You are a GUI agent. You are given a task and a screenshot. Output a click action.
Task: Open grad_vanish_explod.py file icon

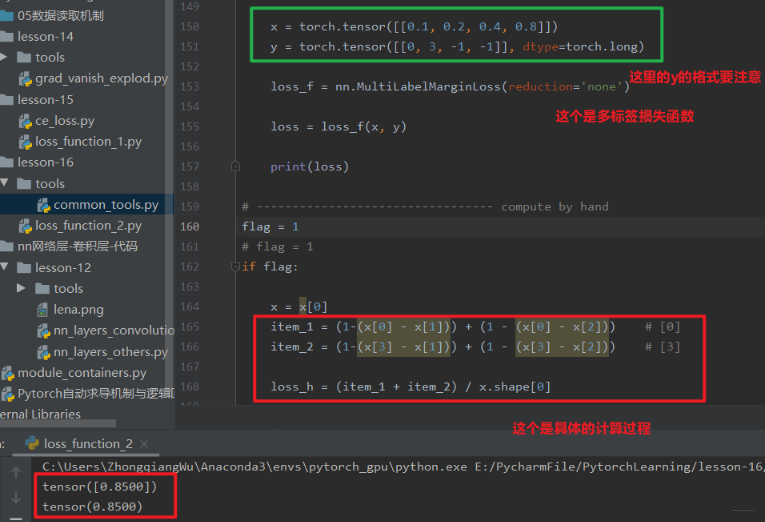pos(25,79)
